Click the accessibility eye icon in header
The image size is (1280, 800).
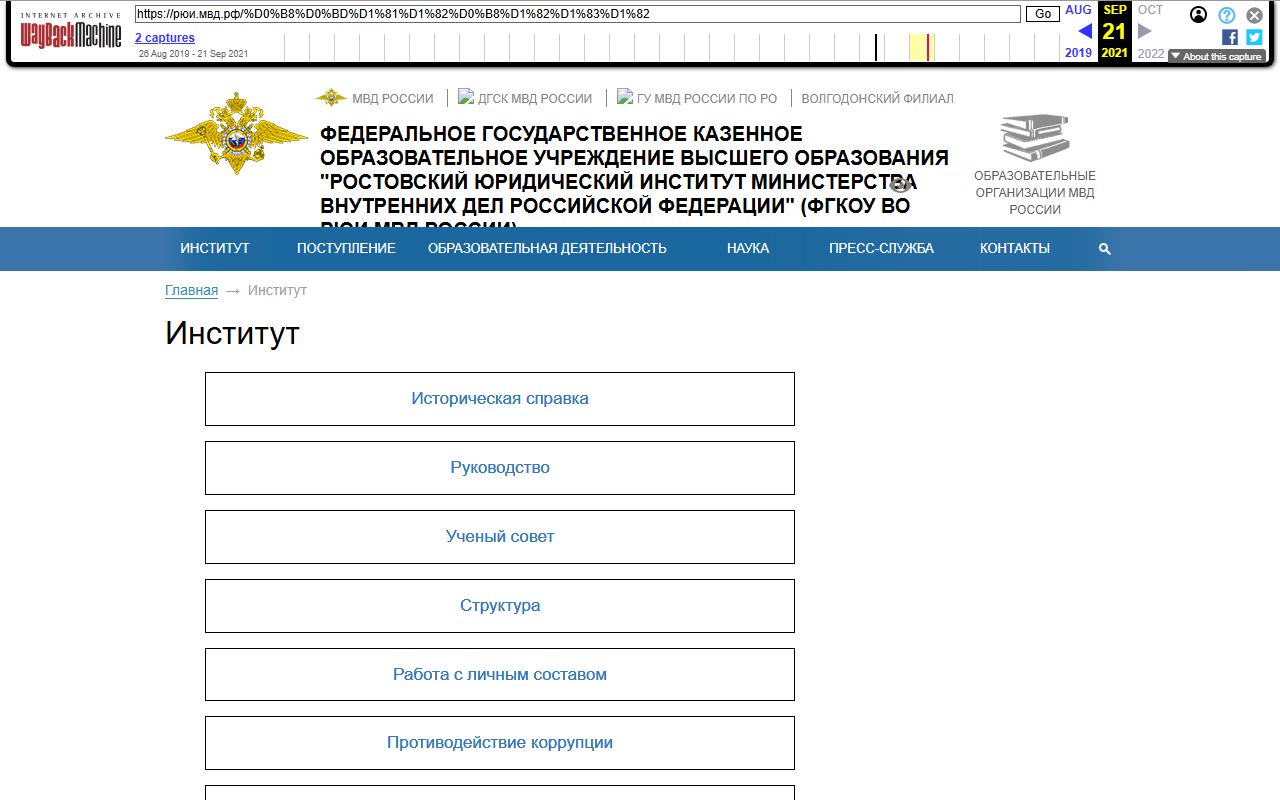[900, 184]
